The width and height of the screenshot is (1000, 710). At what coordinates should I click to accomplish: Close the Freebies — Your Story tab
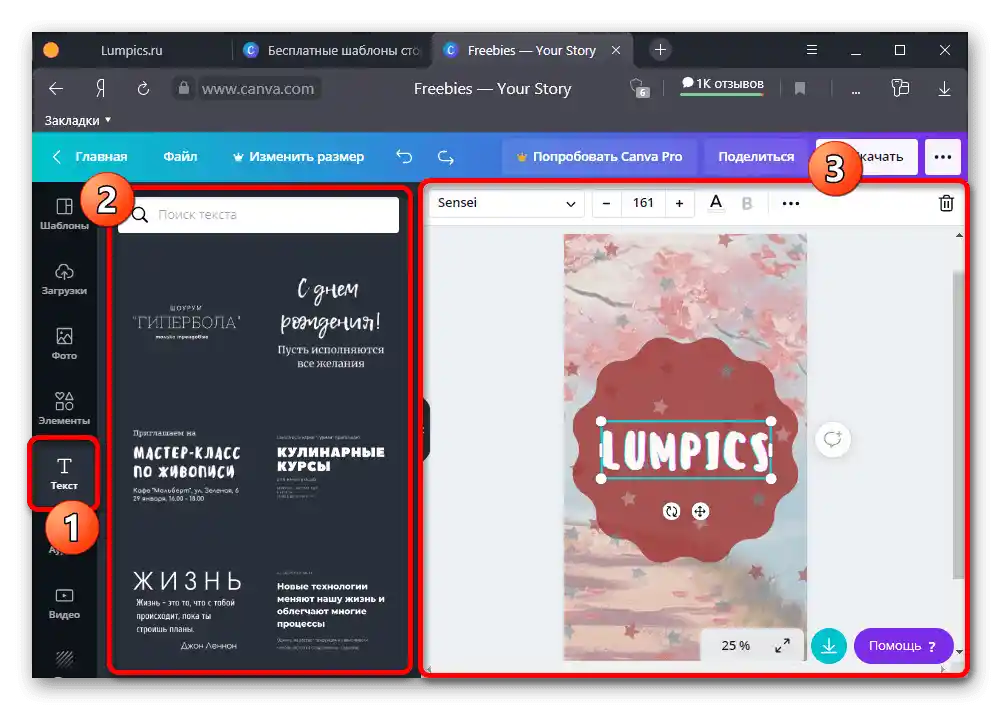tap(616, 50)
